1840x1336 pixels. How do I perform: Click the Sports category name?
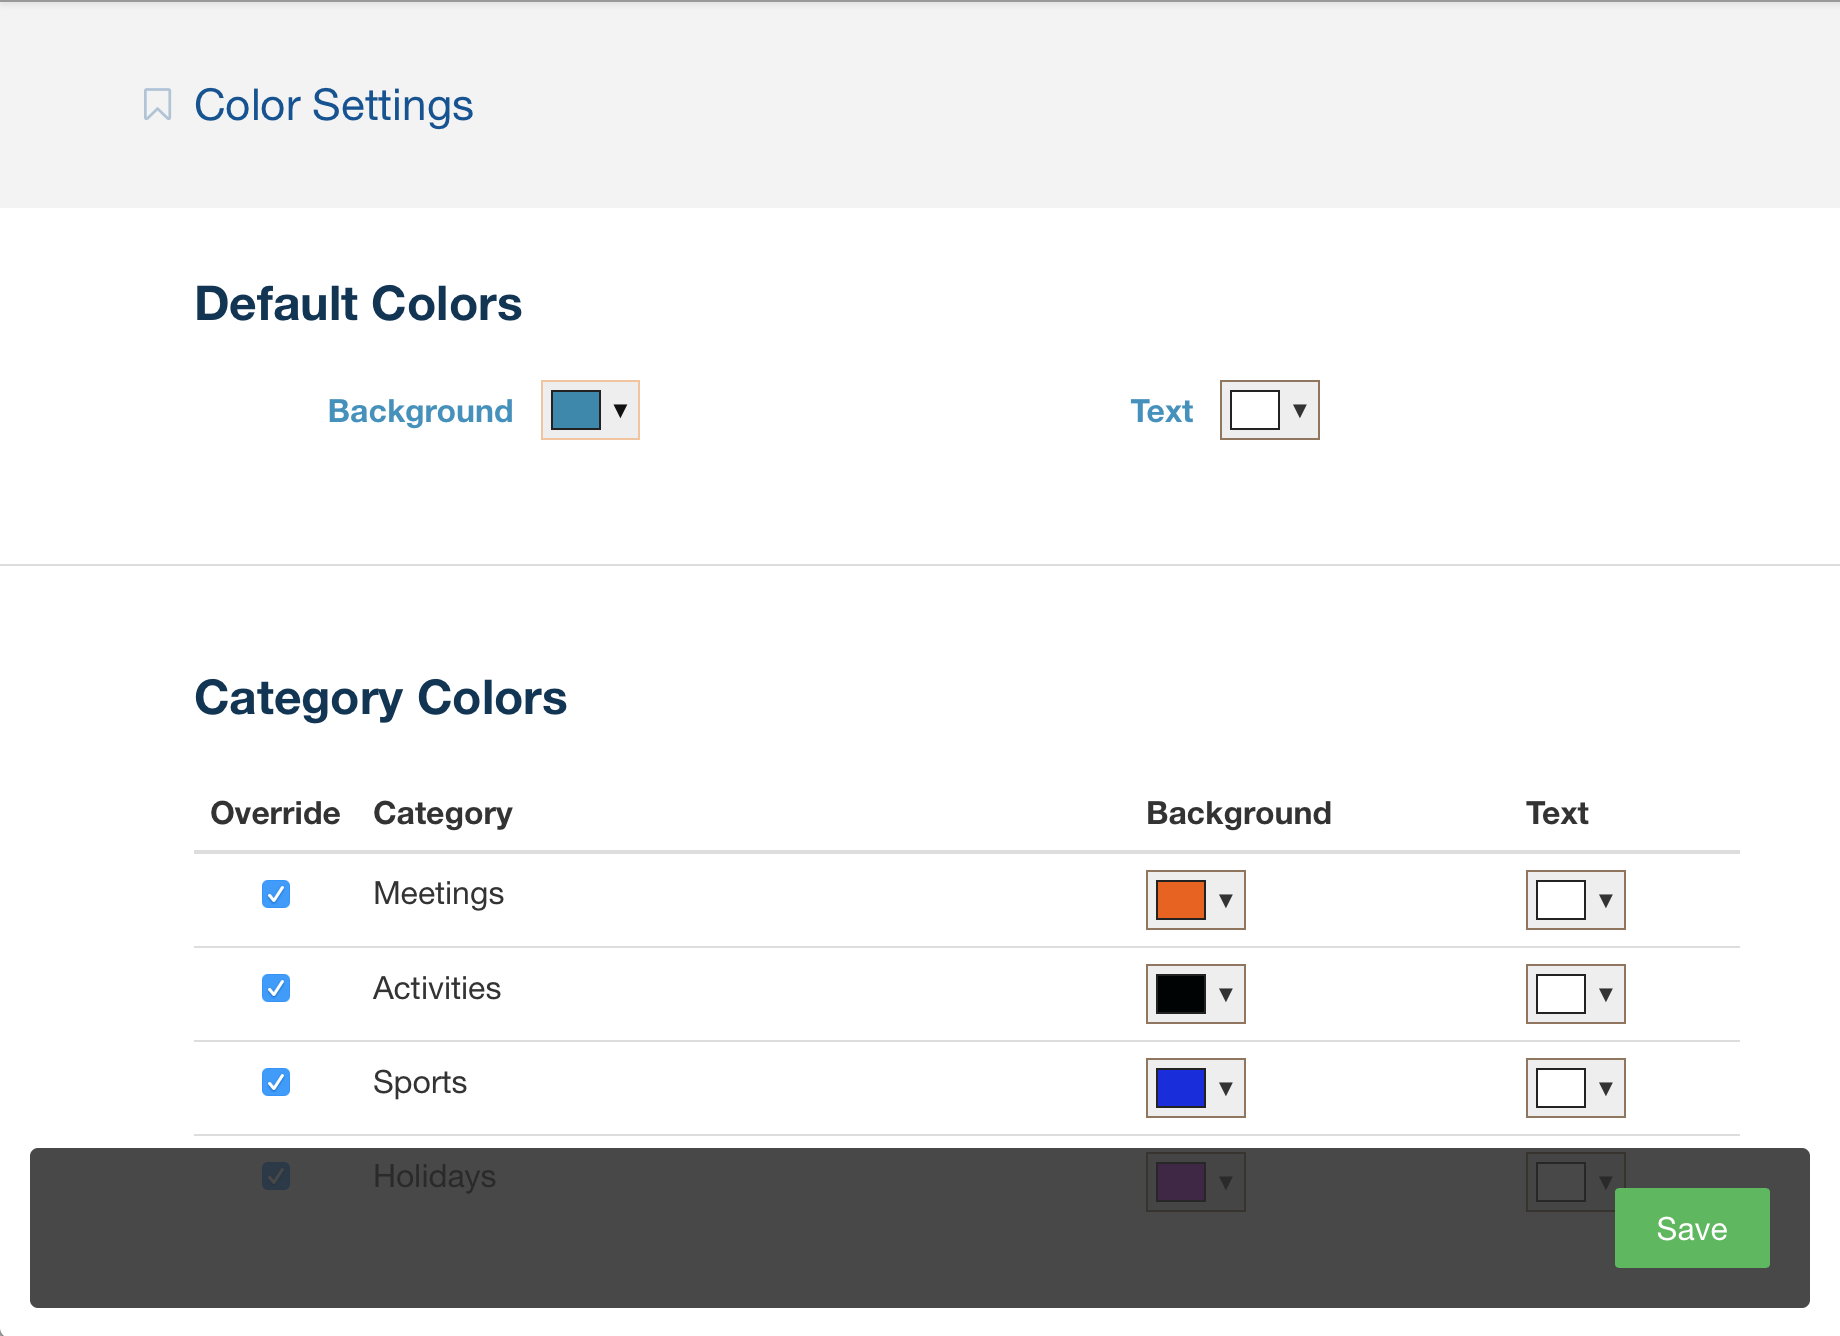[x=420, y=1082]
